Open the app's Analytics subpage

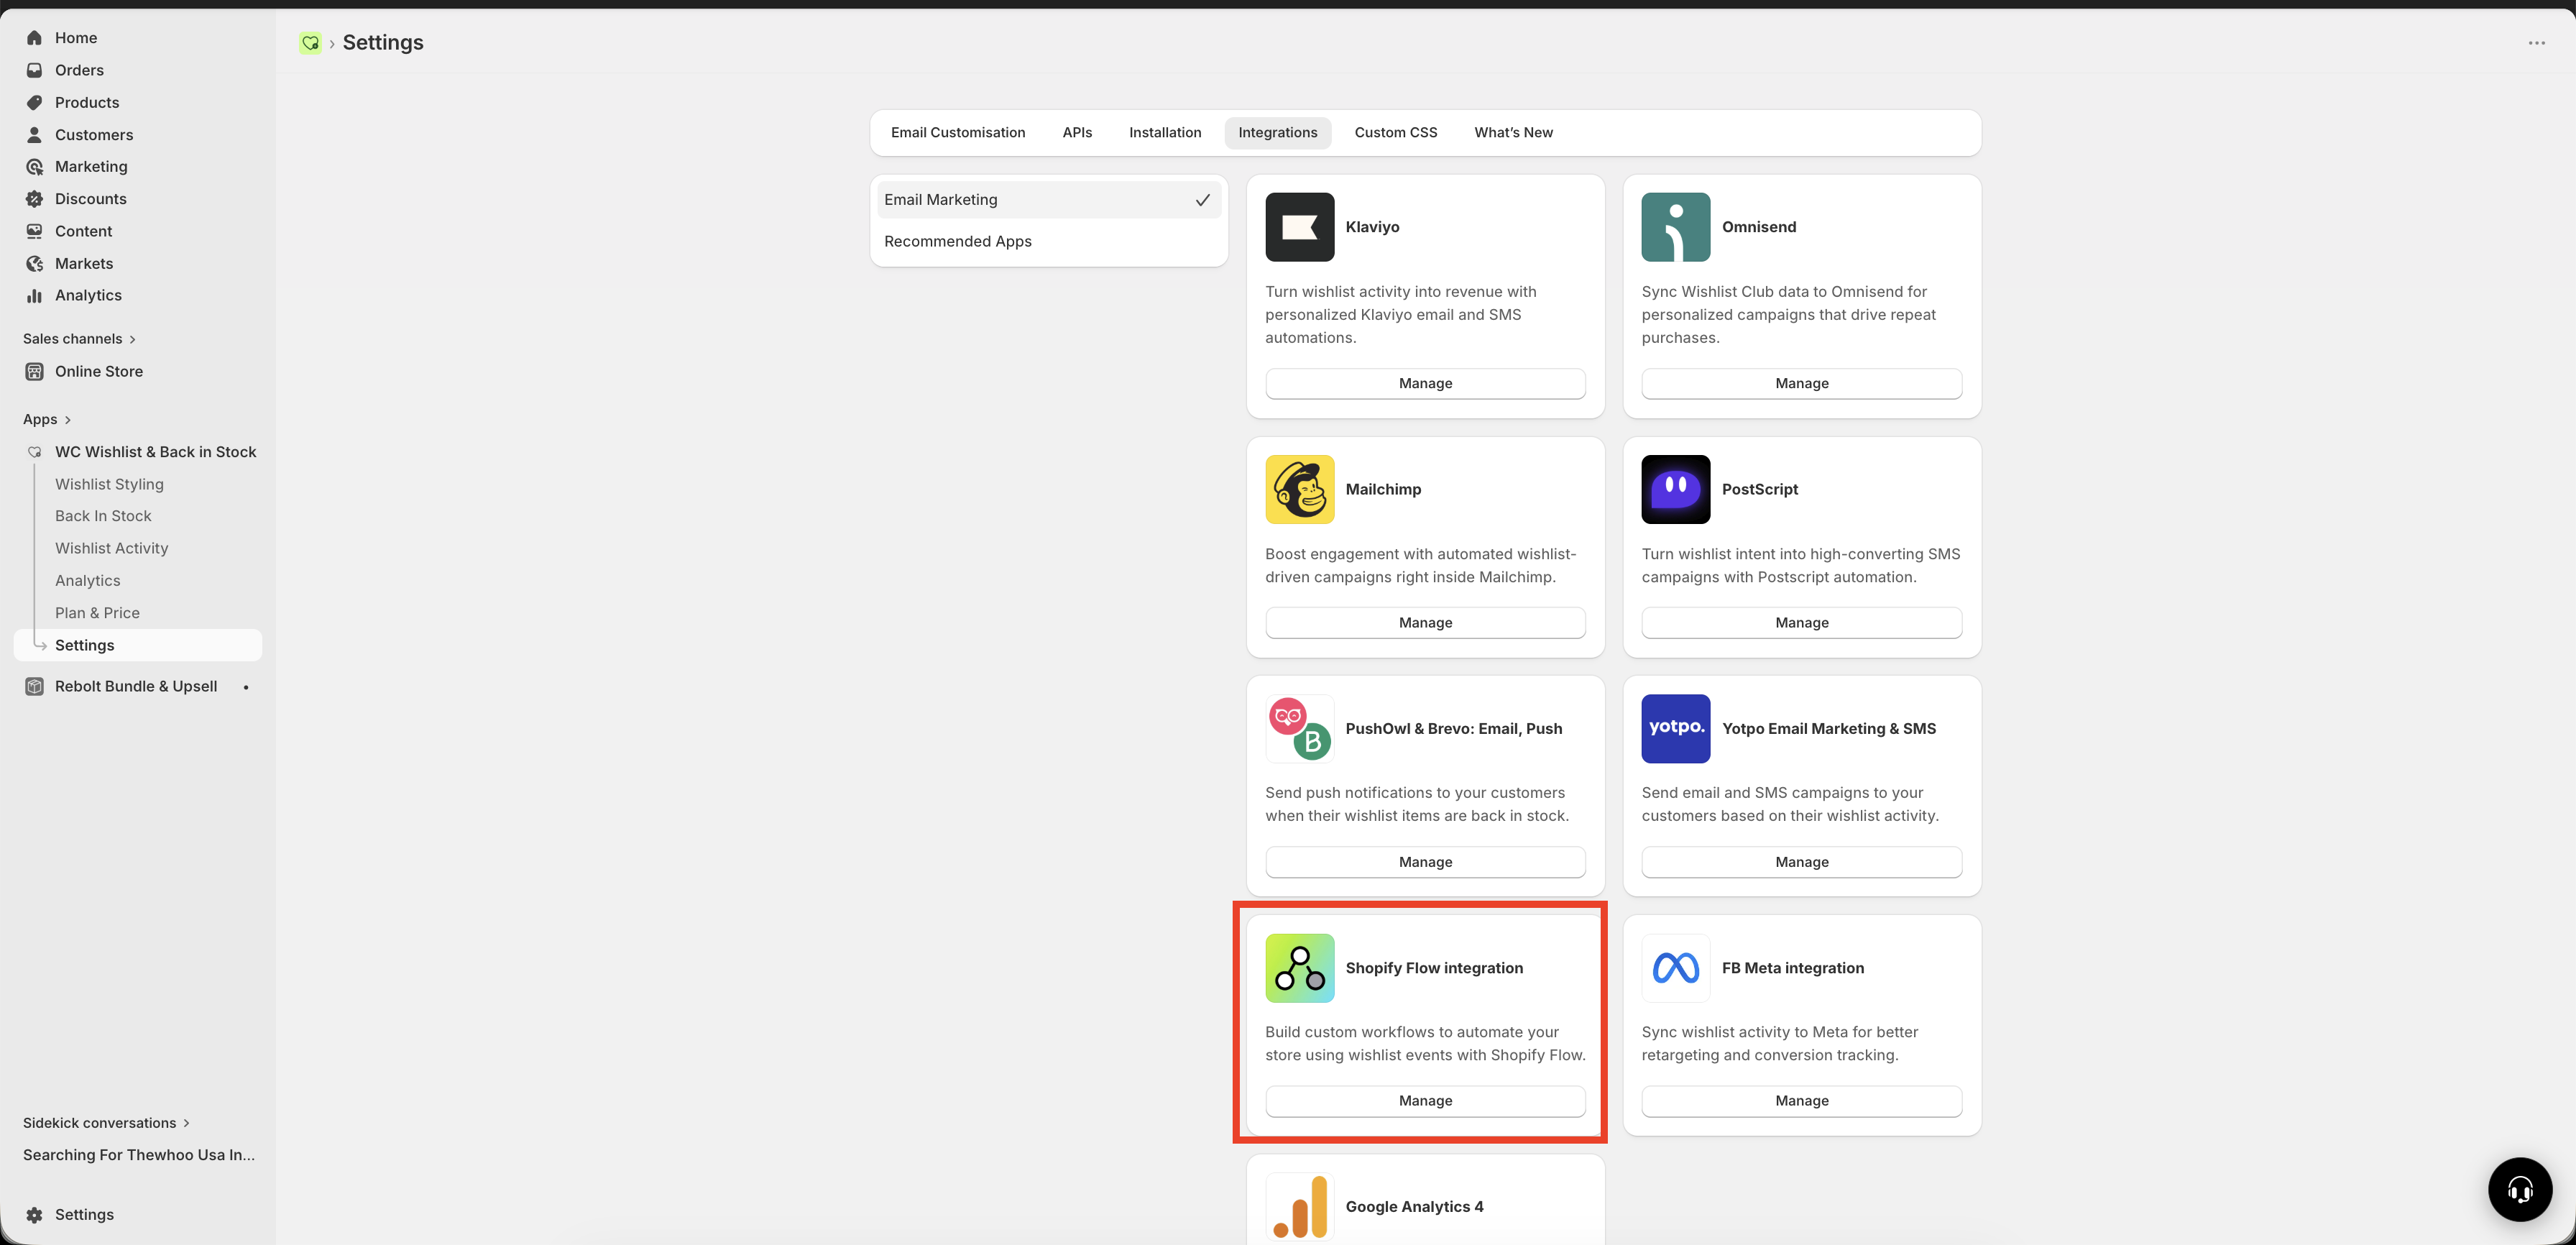pos(87,580)
